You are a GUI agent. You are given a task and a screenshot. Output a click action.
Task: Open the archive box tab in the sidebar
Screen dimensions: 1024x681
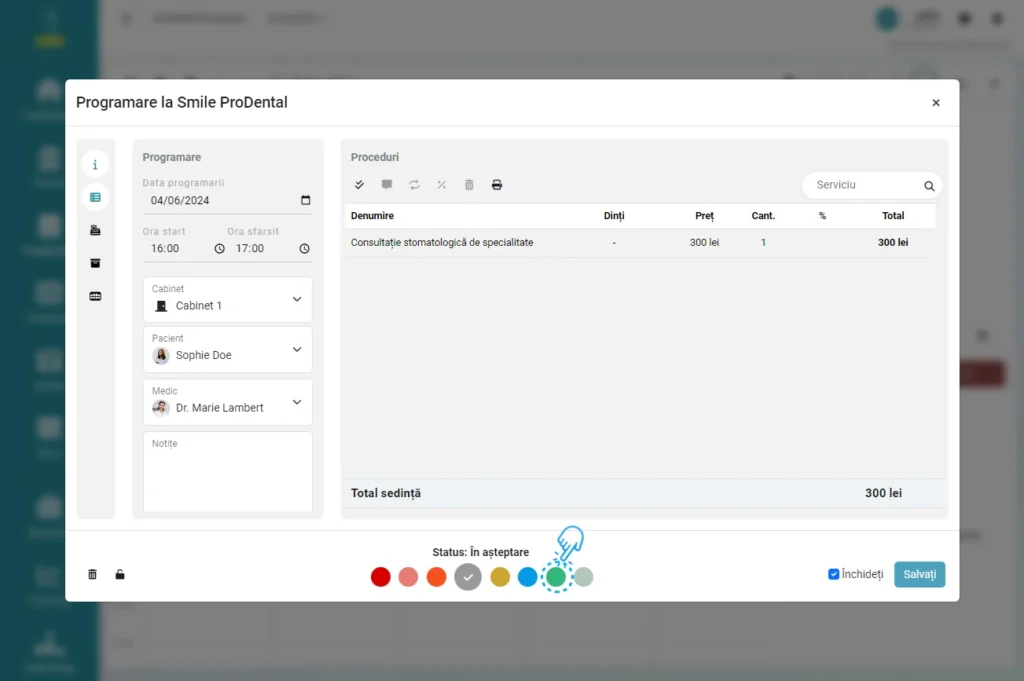point(95,263)
